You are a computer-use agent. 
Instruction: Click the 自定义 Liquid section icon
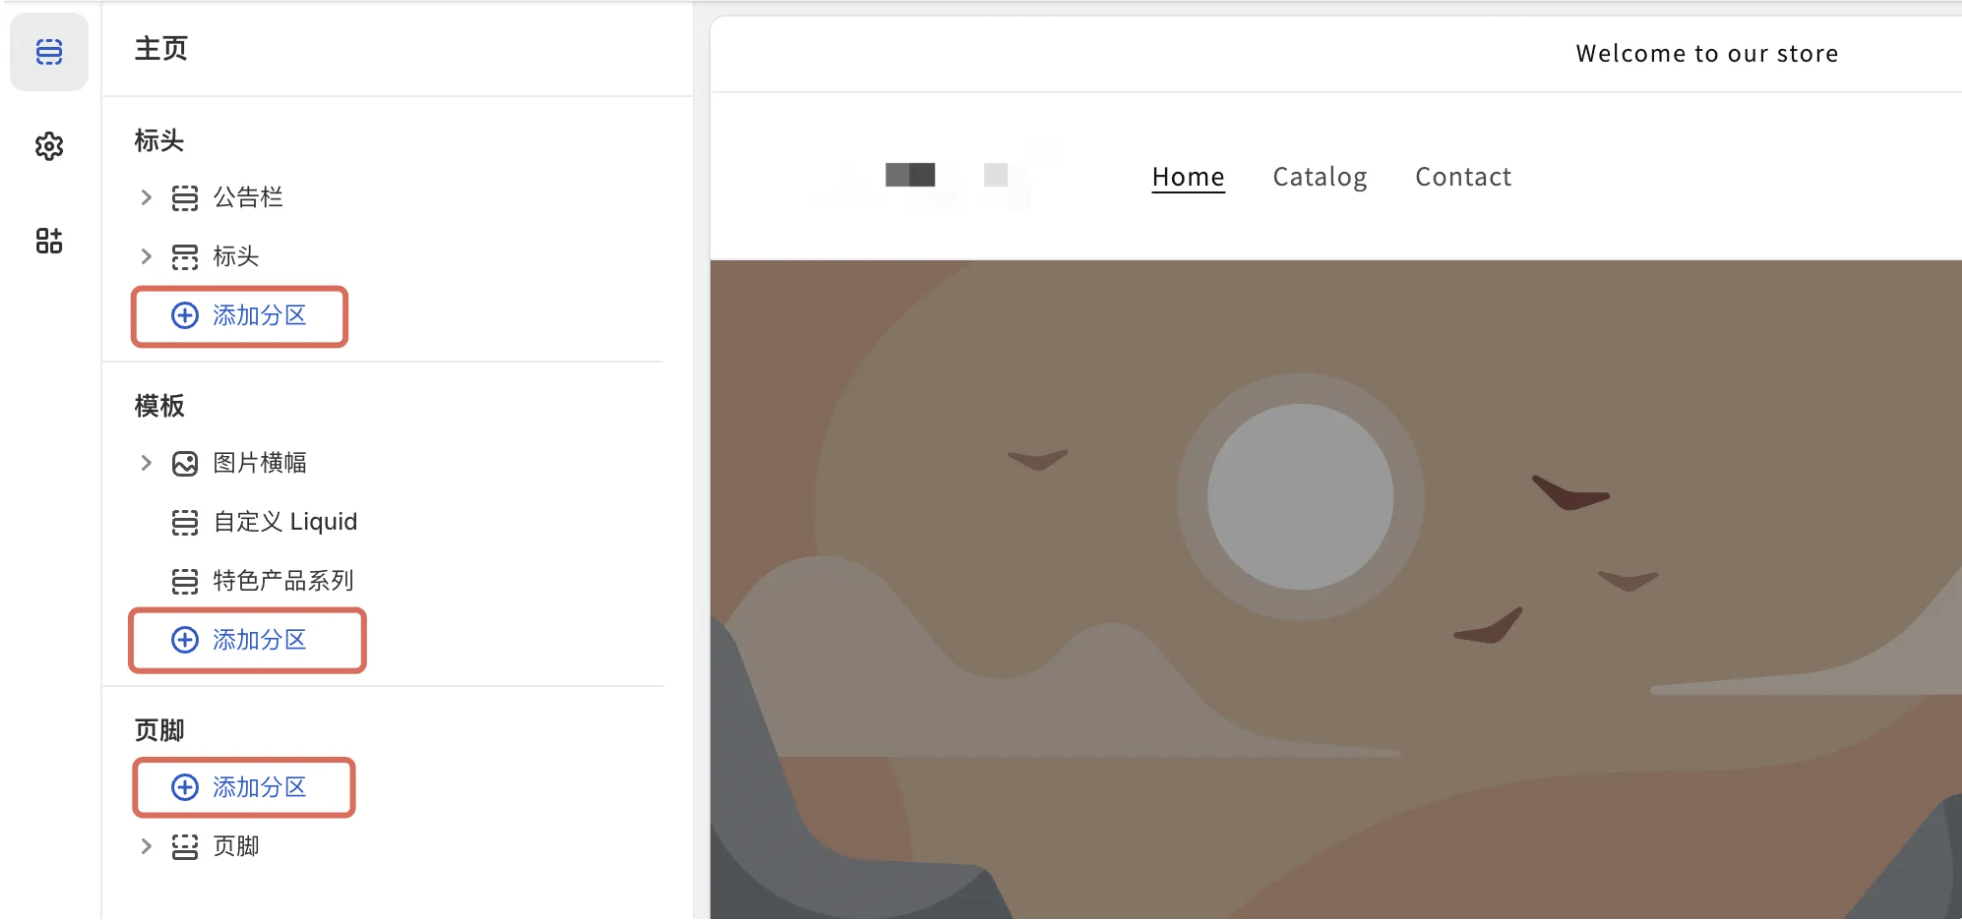point(185,522)
